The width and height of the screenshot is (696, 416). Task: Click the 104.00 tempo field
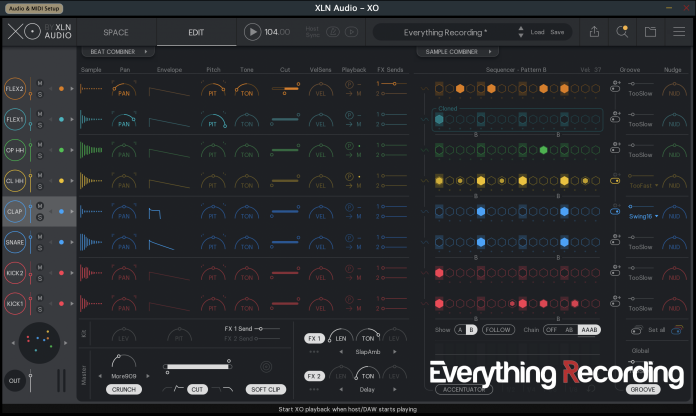point(277,32)
